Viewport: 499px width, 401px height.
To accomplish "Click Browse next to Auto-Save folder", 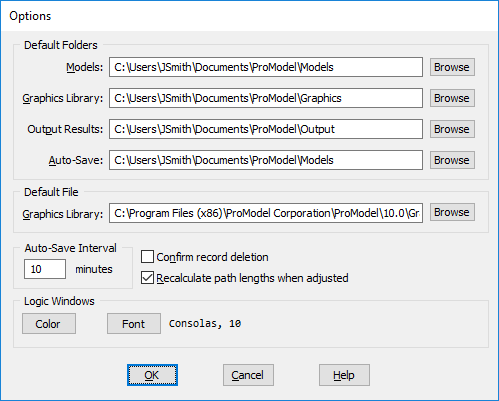I will point(452,160).
